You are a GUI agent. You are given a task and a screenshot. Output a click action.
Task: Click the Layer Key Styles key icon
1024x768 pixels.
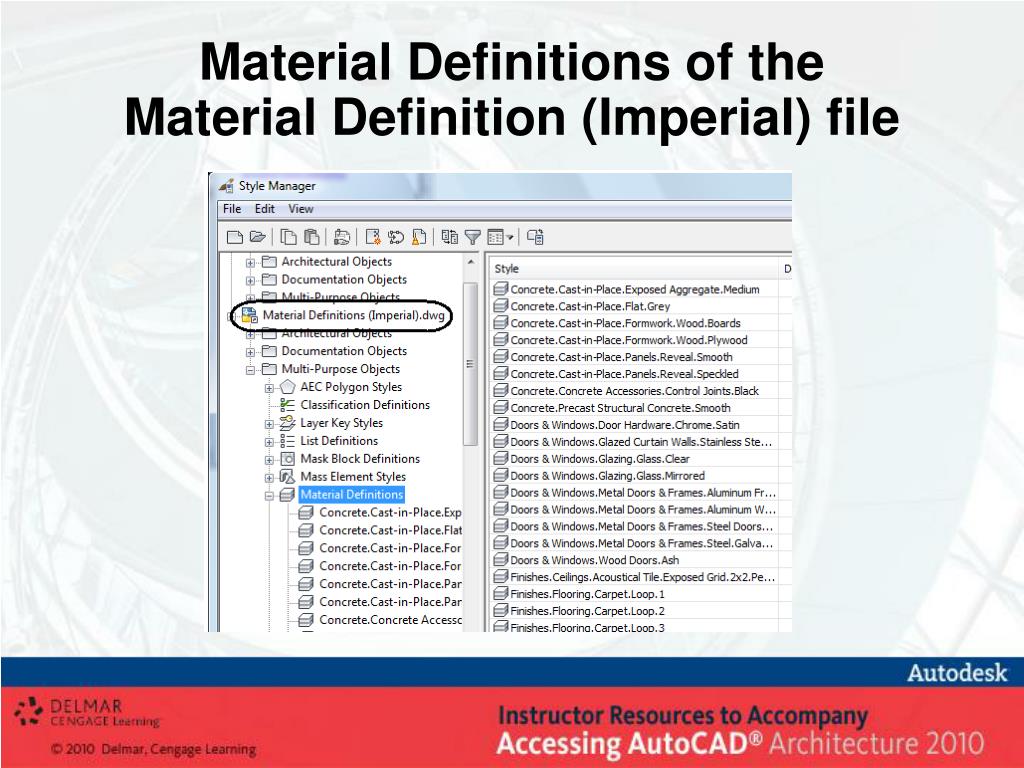tap(287, 423)
